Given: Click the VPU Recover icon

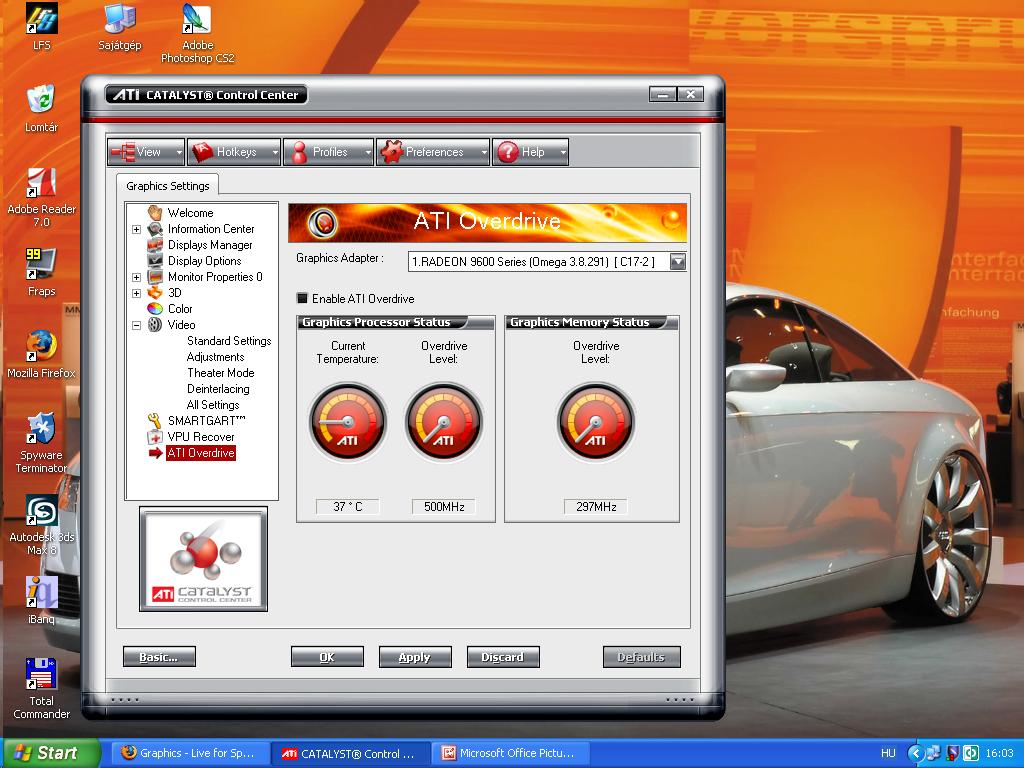Looking at the screenshot, I should pos(155,437).
